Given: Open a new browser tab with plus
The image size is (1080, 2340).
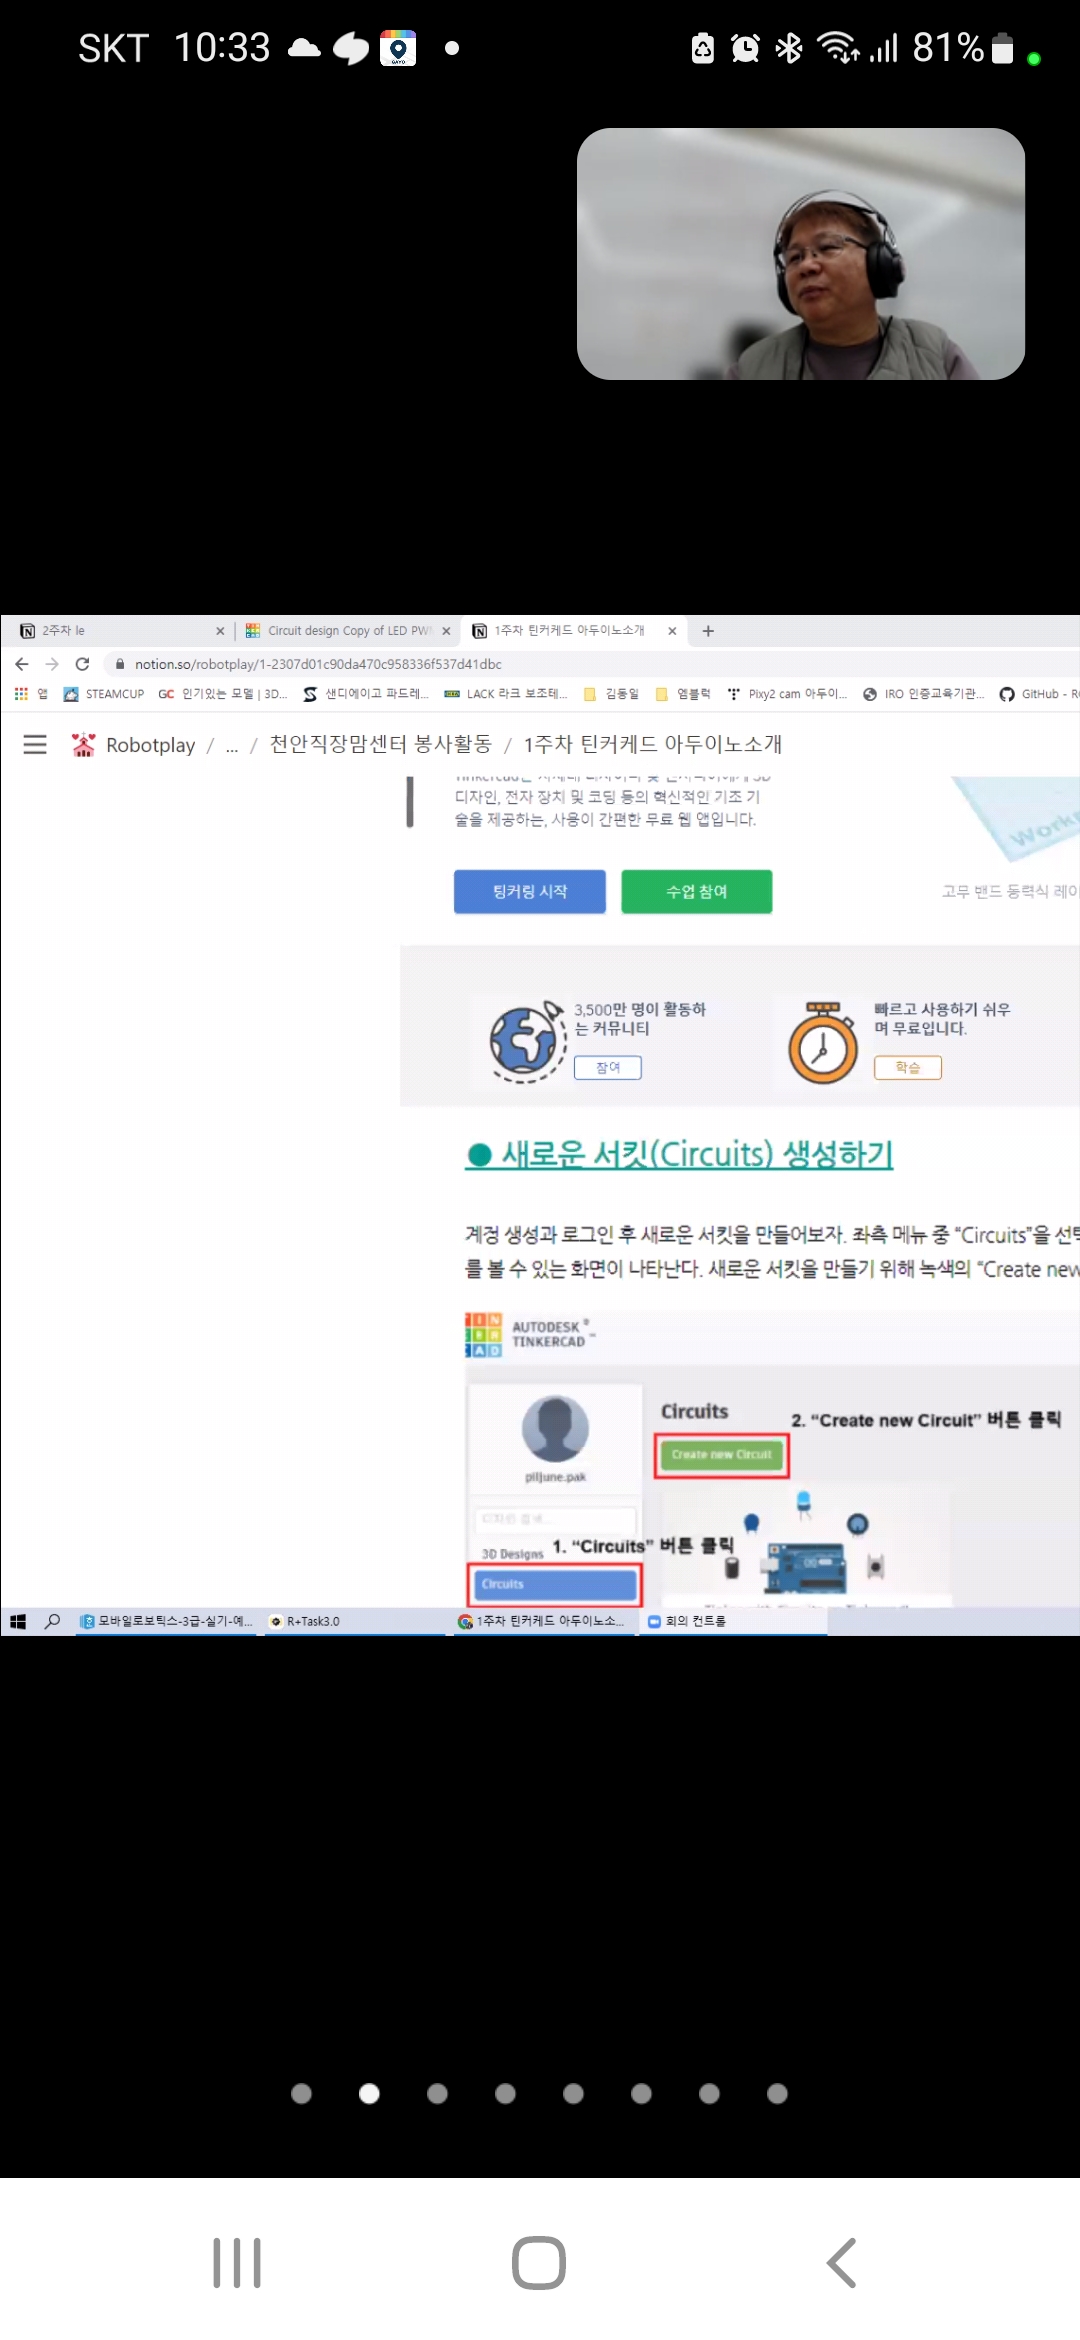Looking at the screenshot, I should click(x=708, y=631).
